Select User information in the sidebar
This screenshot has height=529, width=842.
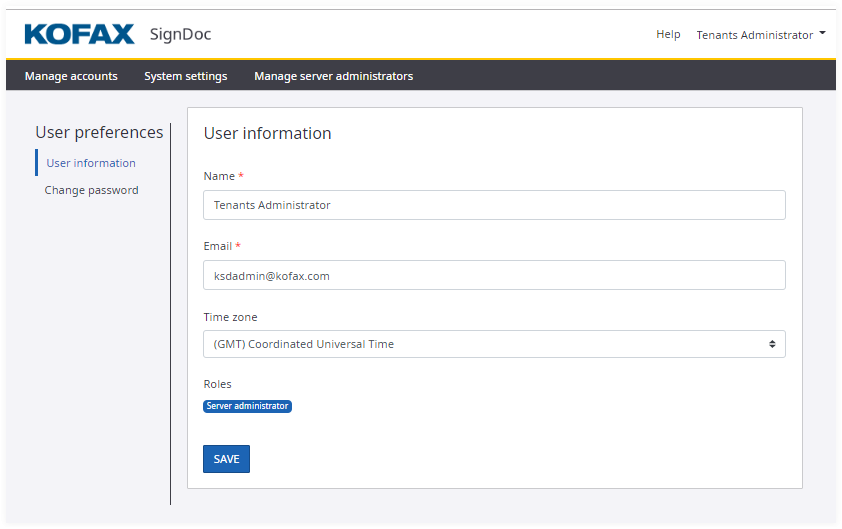pyautogui.click(x=91, y=163)
